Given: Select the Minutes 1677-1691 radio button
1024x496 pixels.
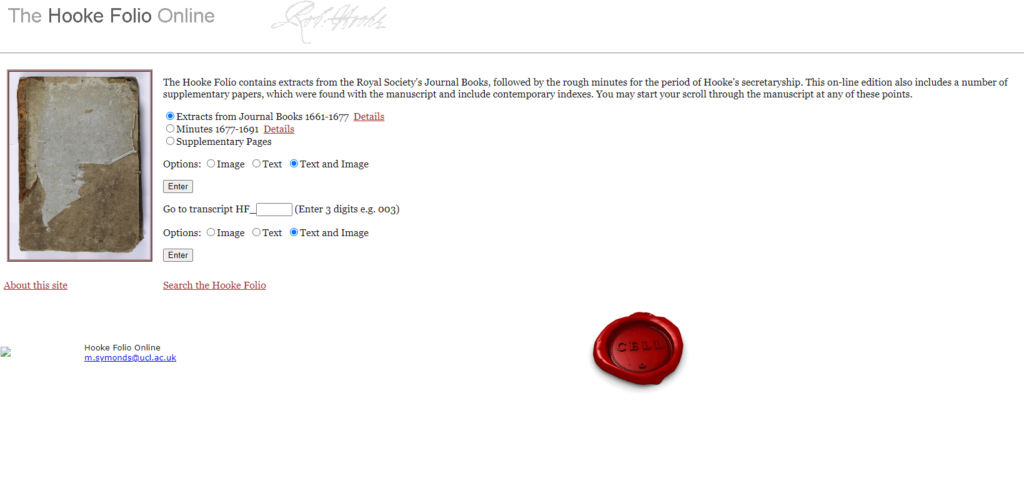Looking at the screenshot, I should pos(170,129).
